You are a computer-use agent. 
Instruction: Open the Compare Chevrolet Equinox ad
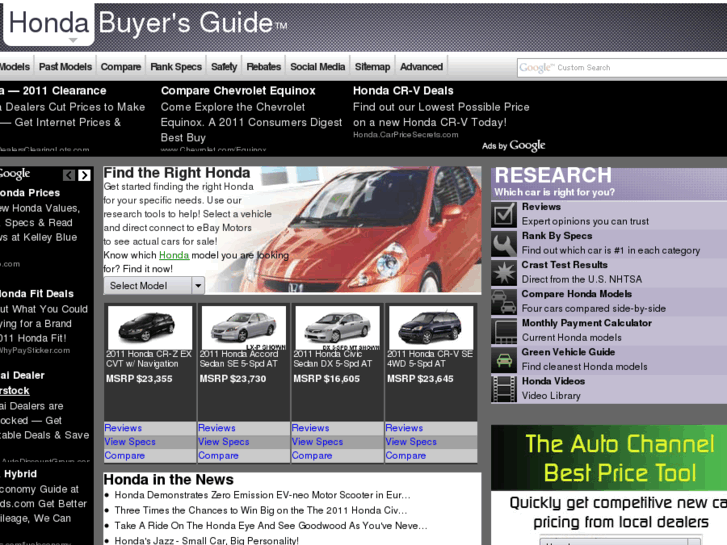[238, 91]
